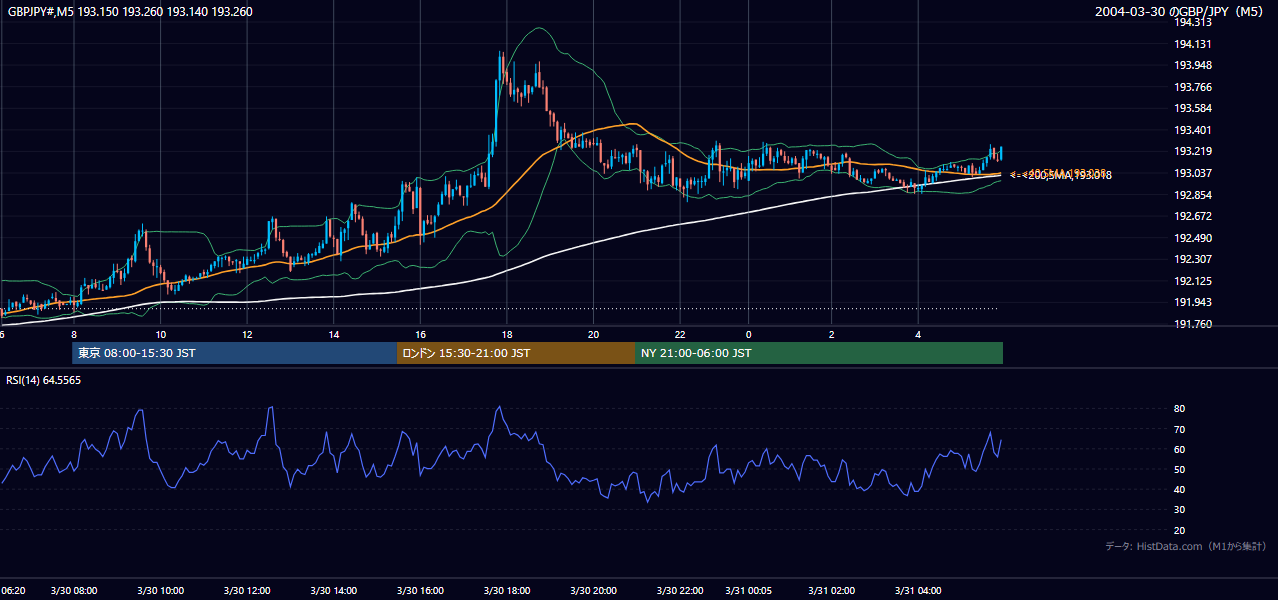Viewport: 1278px width, 600px height.
Task: Click the 3/31 04:00 bottom time label
Action: click(918, 591)
